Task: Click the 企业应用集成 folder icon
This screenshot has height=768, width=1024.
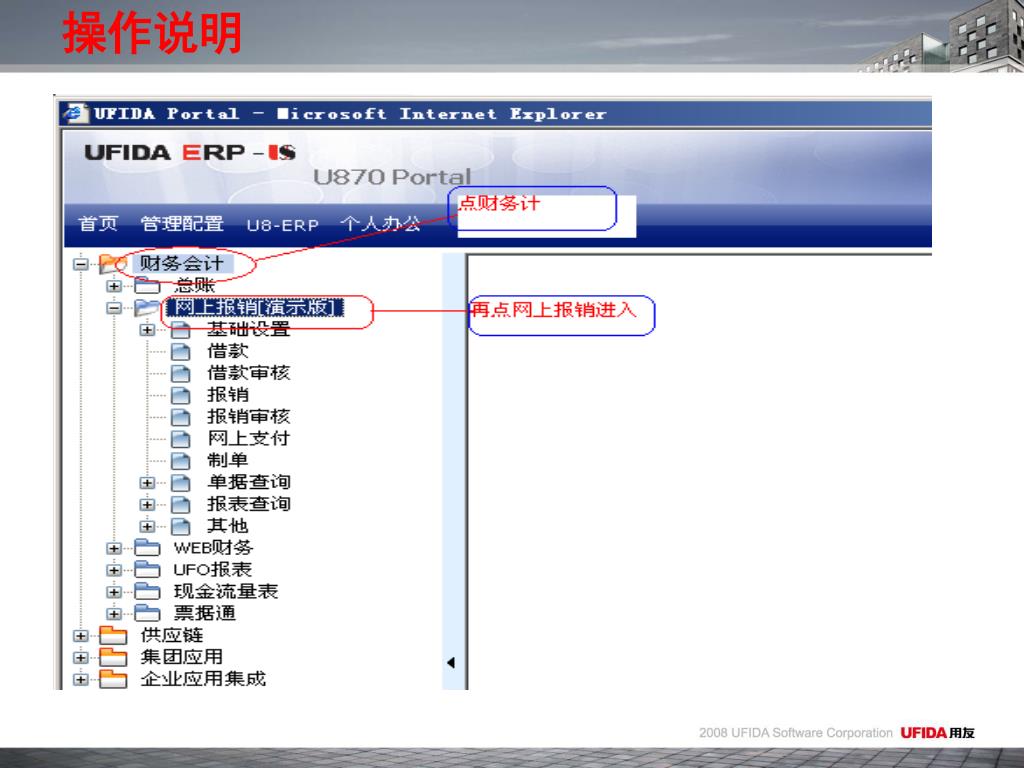Action: click(113, 679)
